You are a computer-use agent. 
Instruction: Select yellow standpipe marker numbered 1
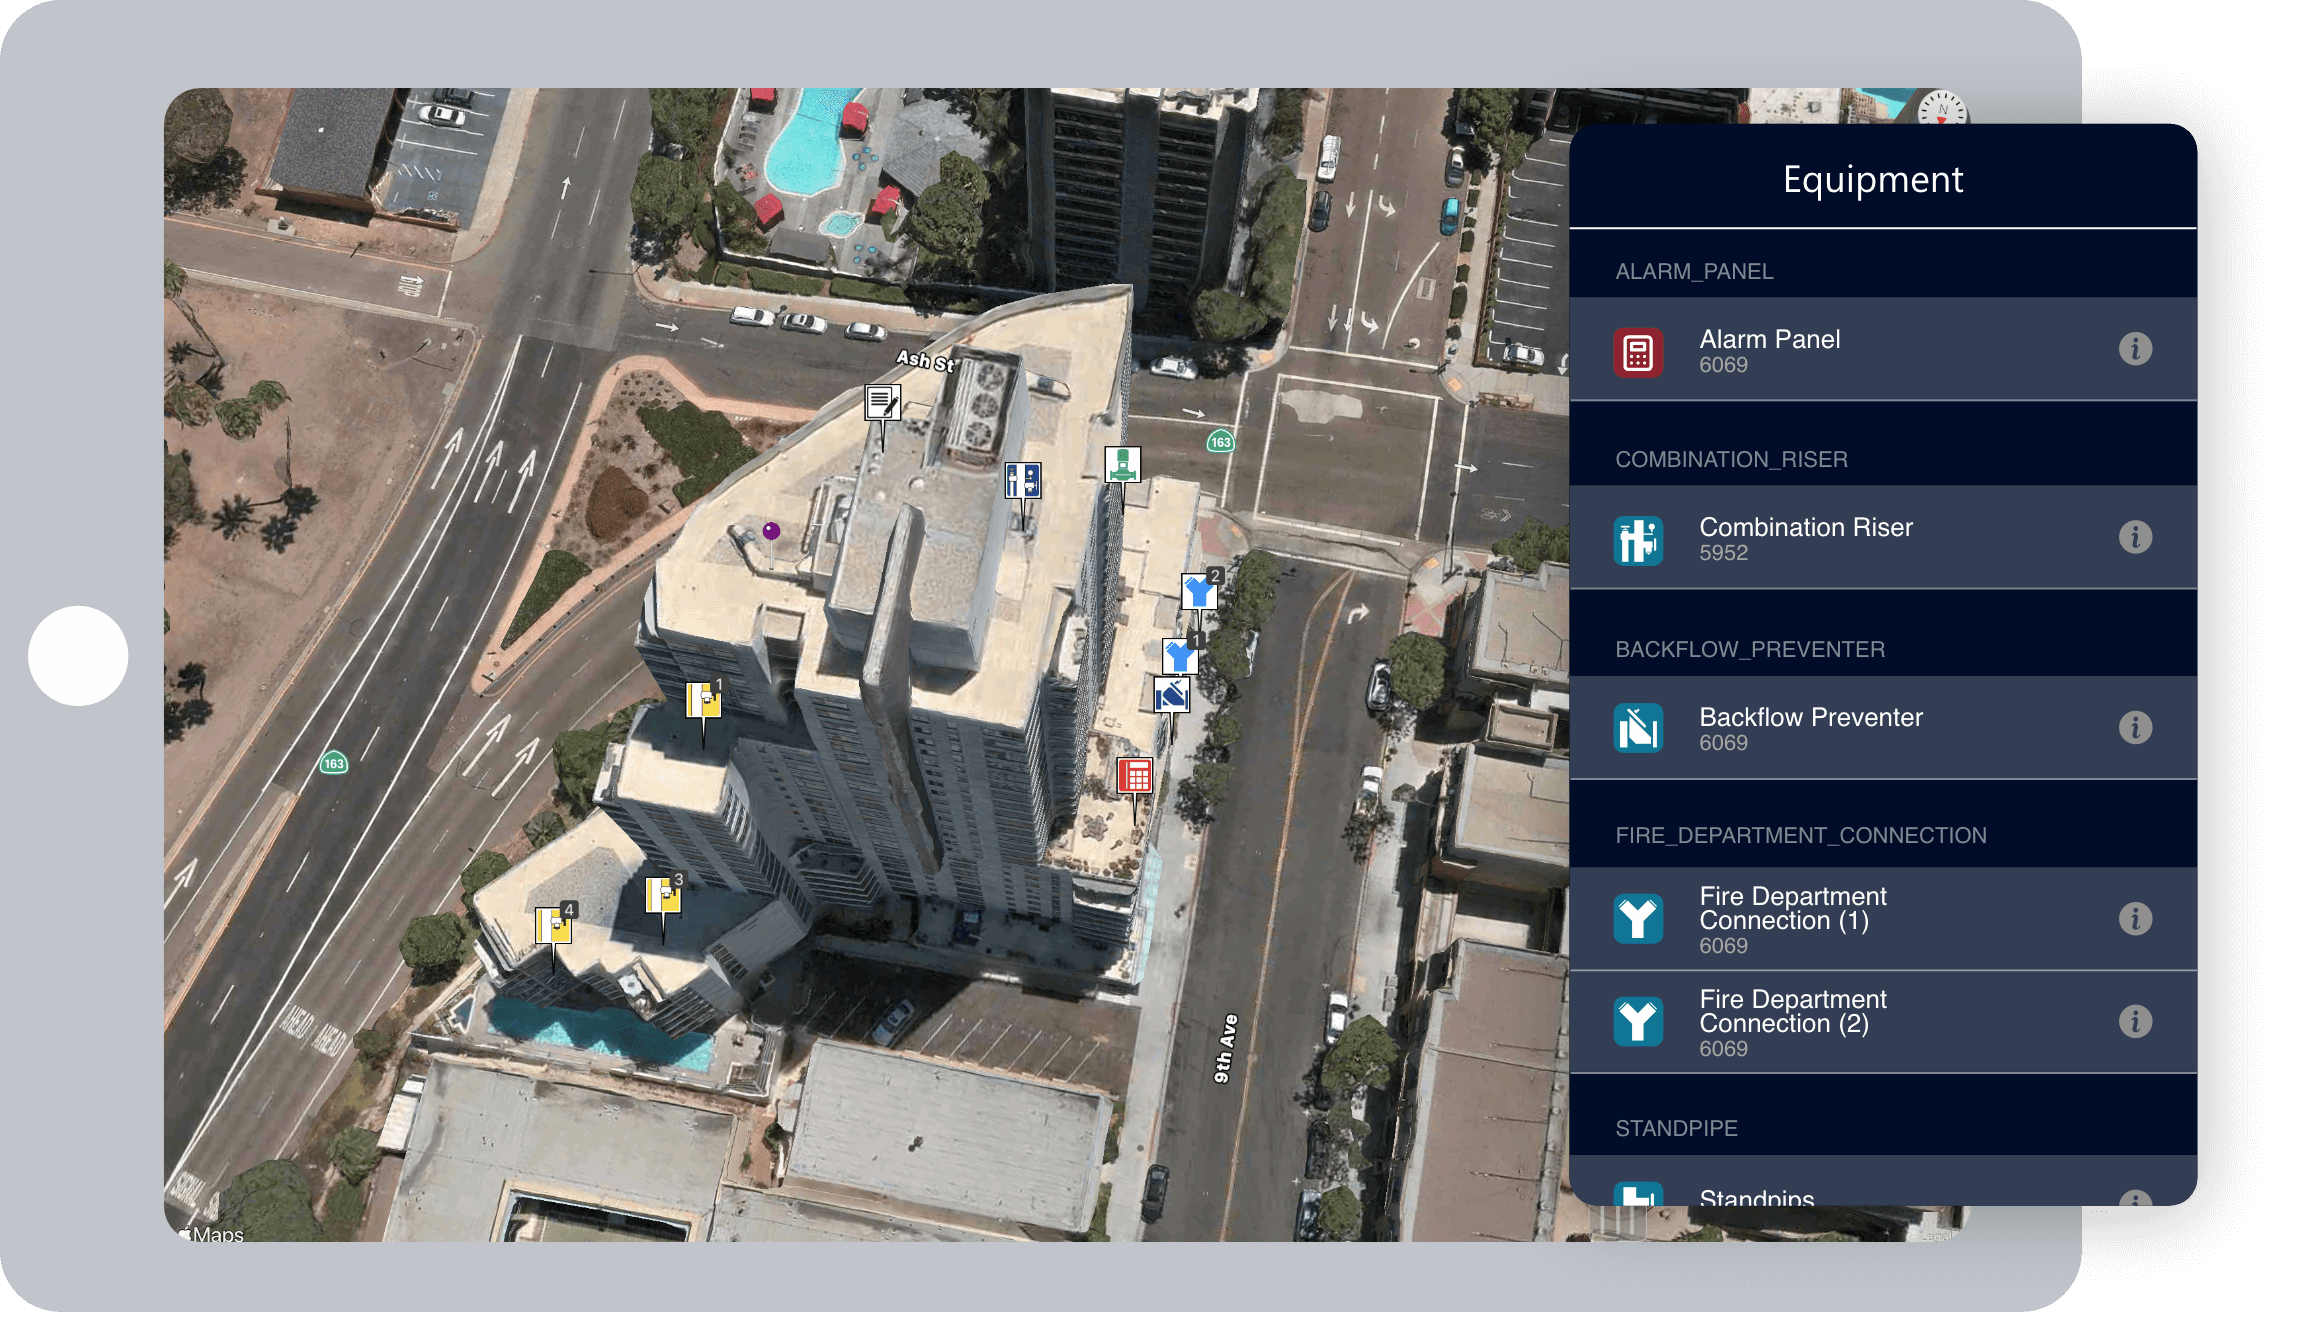(x=703, y=700)
